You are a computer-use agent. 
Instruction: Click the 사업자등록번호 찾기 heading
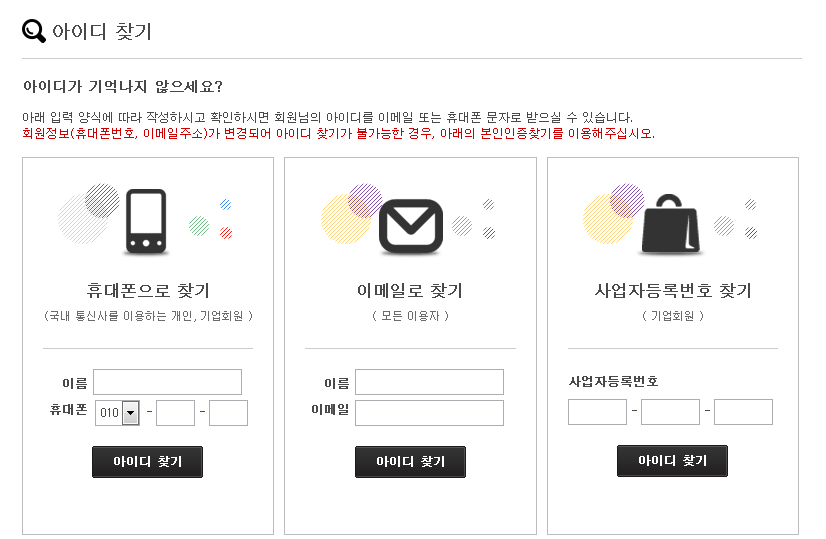[x=673, y=290]
